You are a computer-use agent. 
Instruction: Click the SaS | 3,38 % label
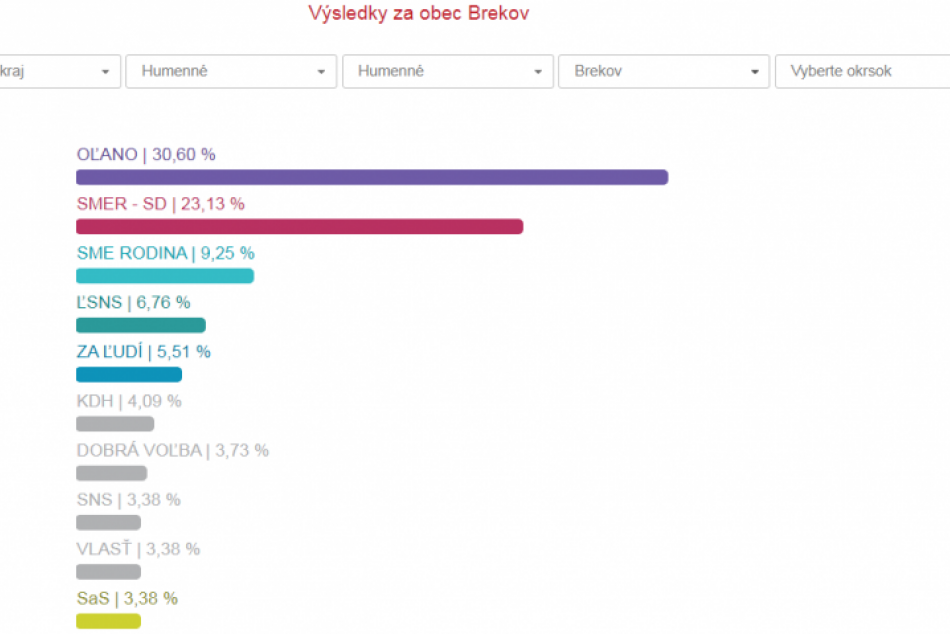pyautogui.click(x=127, y=598)
